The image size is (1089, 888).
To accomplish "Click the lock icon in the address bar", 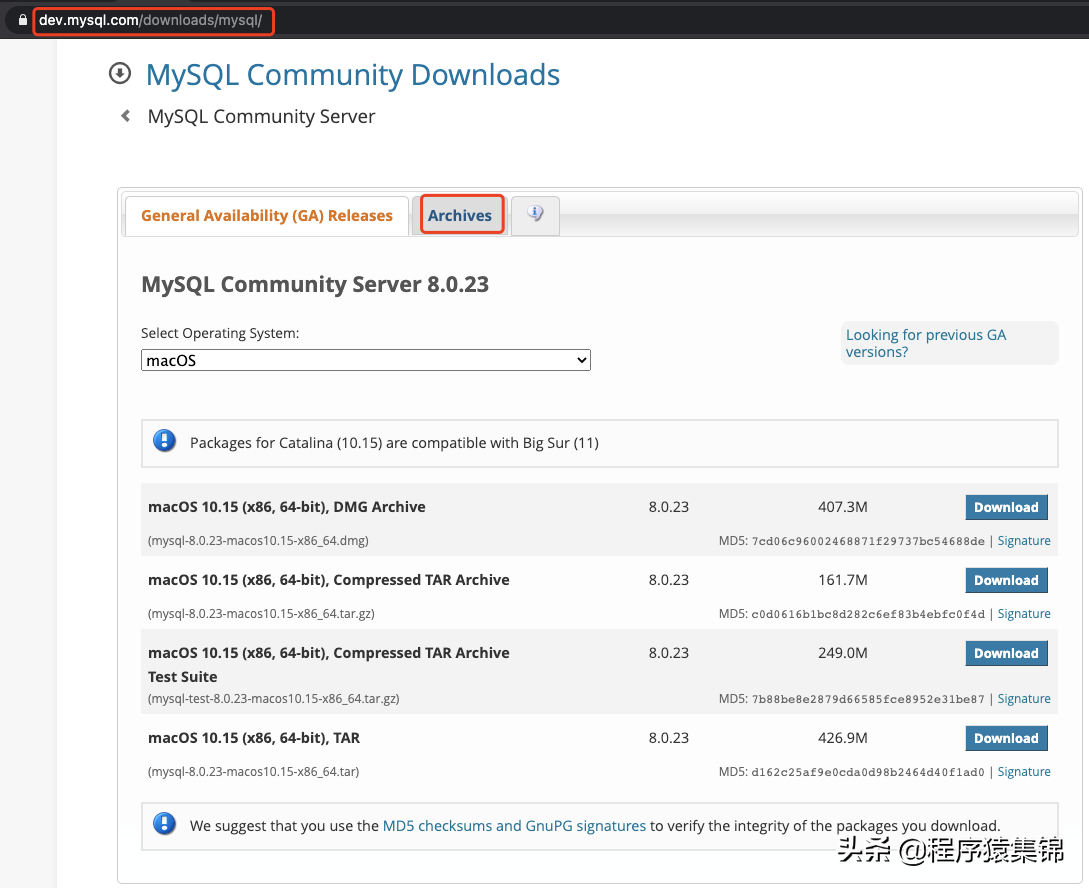I will coord(23,20).
